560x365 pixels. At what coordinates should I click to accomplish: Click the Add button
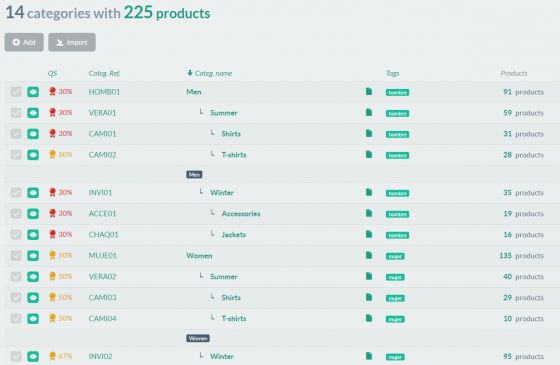24,42
